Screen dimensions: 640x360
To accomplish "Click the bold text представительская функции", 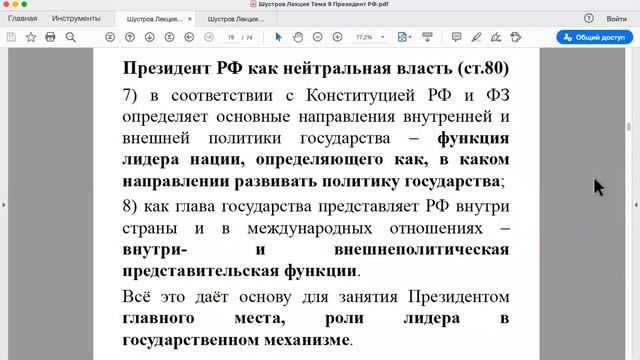I will pos(240,271).
